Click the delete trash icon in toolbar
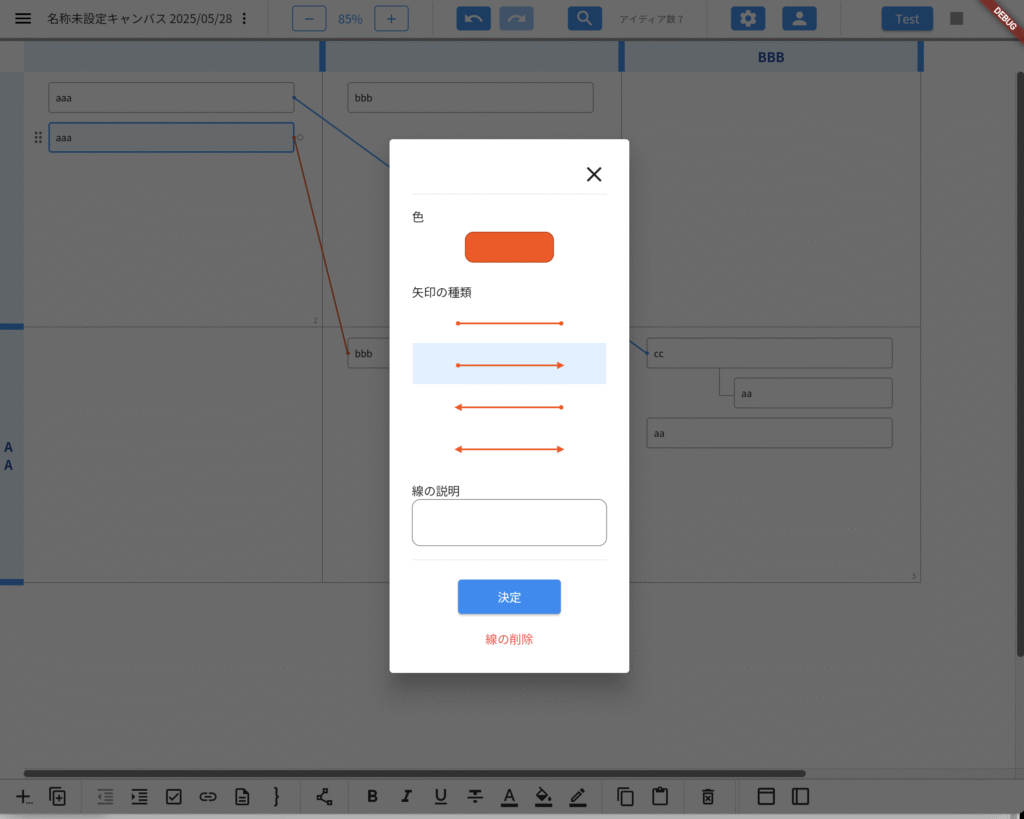Image resolution: width=1024 pixels, height=819 pixels. click(708, 797)
